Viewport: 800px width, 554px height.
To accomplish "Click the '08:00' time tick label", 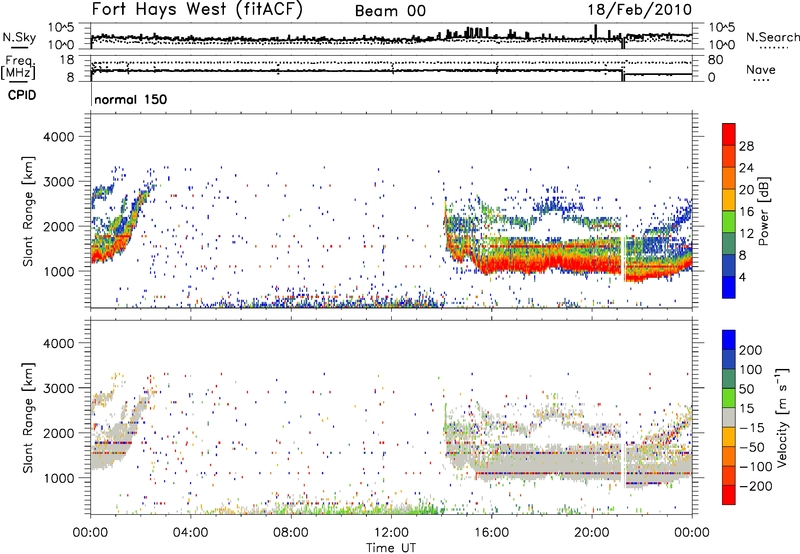I will click(x=291, y=533).
